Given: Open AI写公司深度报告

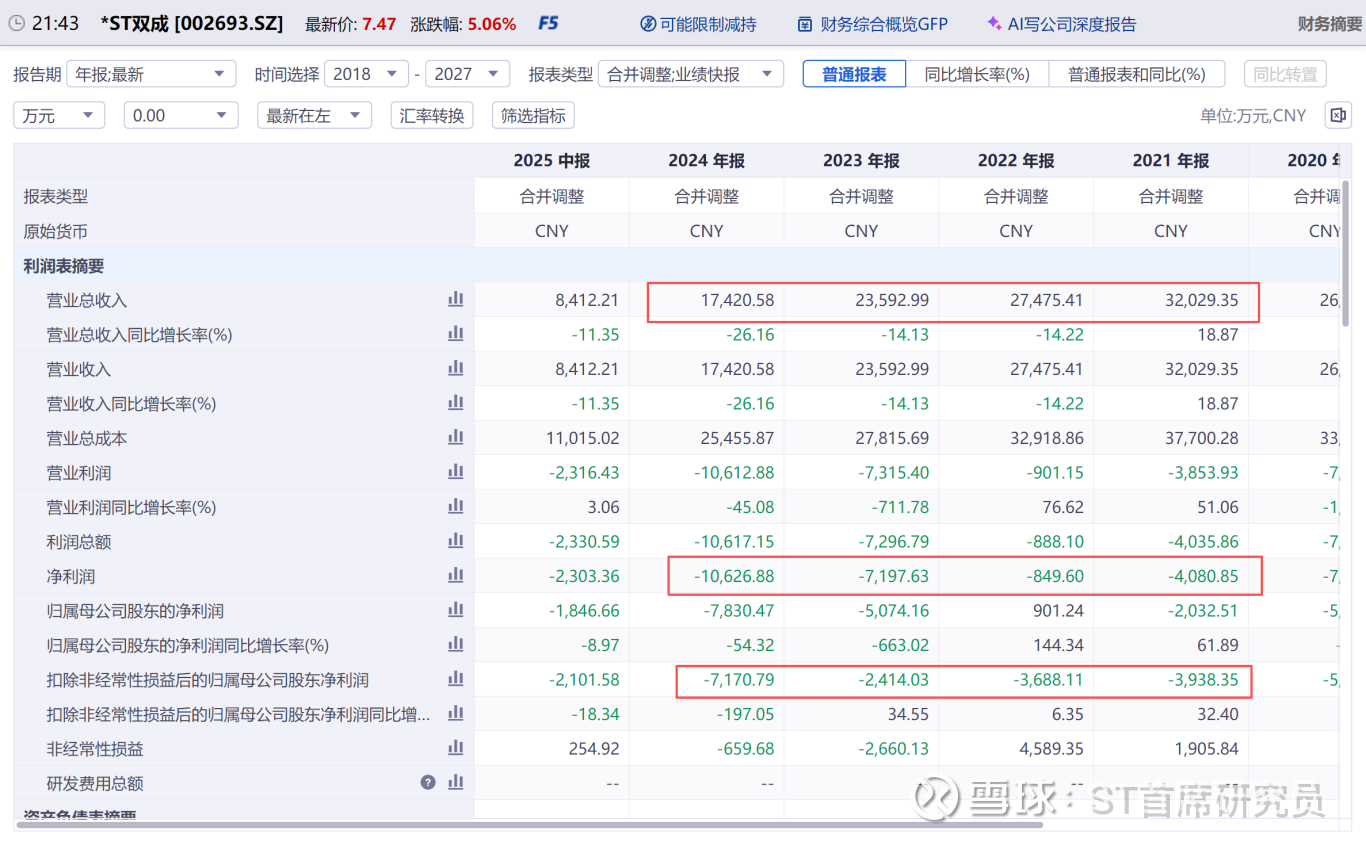Looking at the screenshot, I should point(1061,24).
